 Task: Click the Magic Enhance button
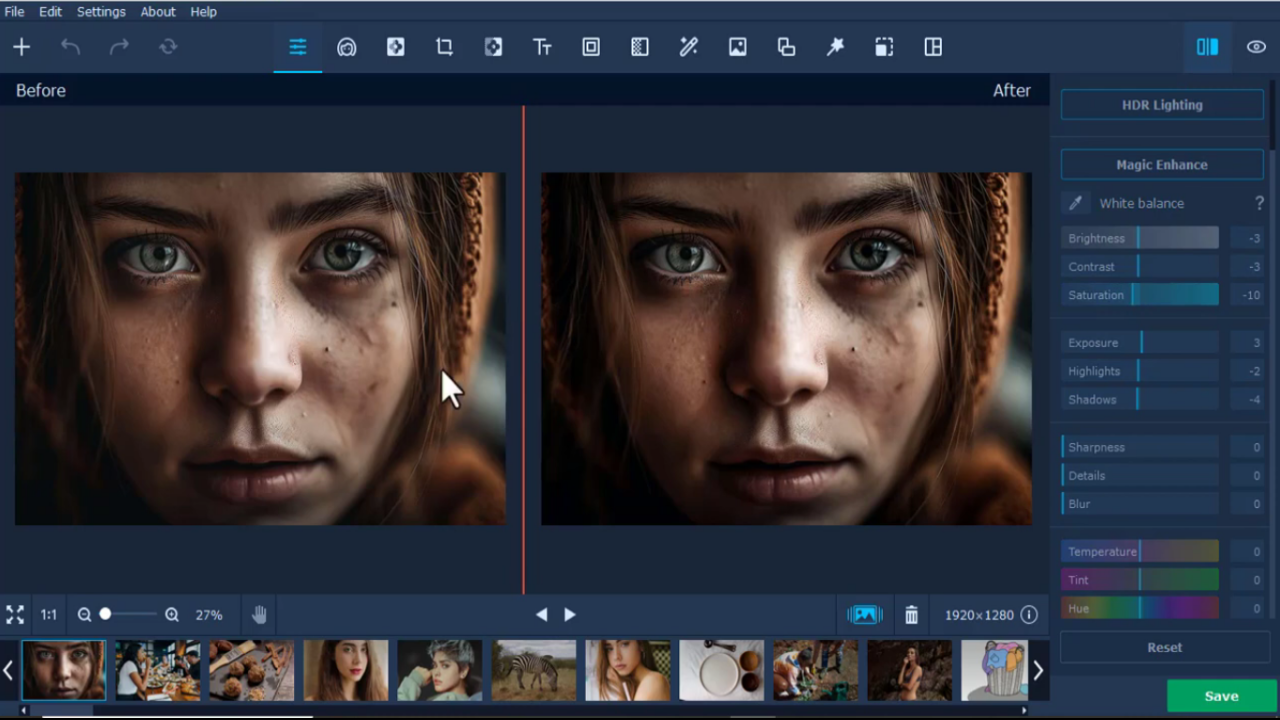click(1162, 164)
